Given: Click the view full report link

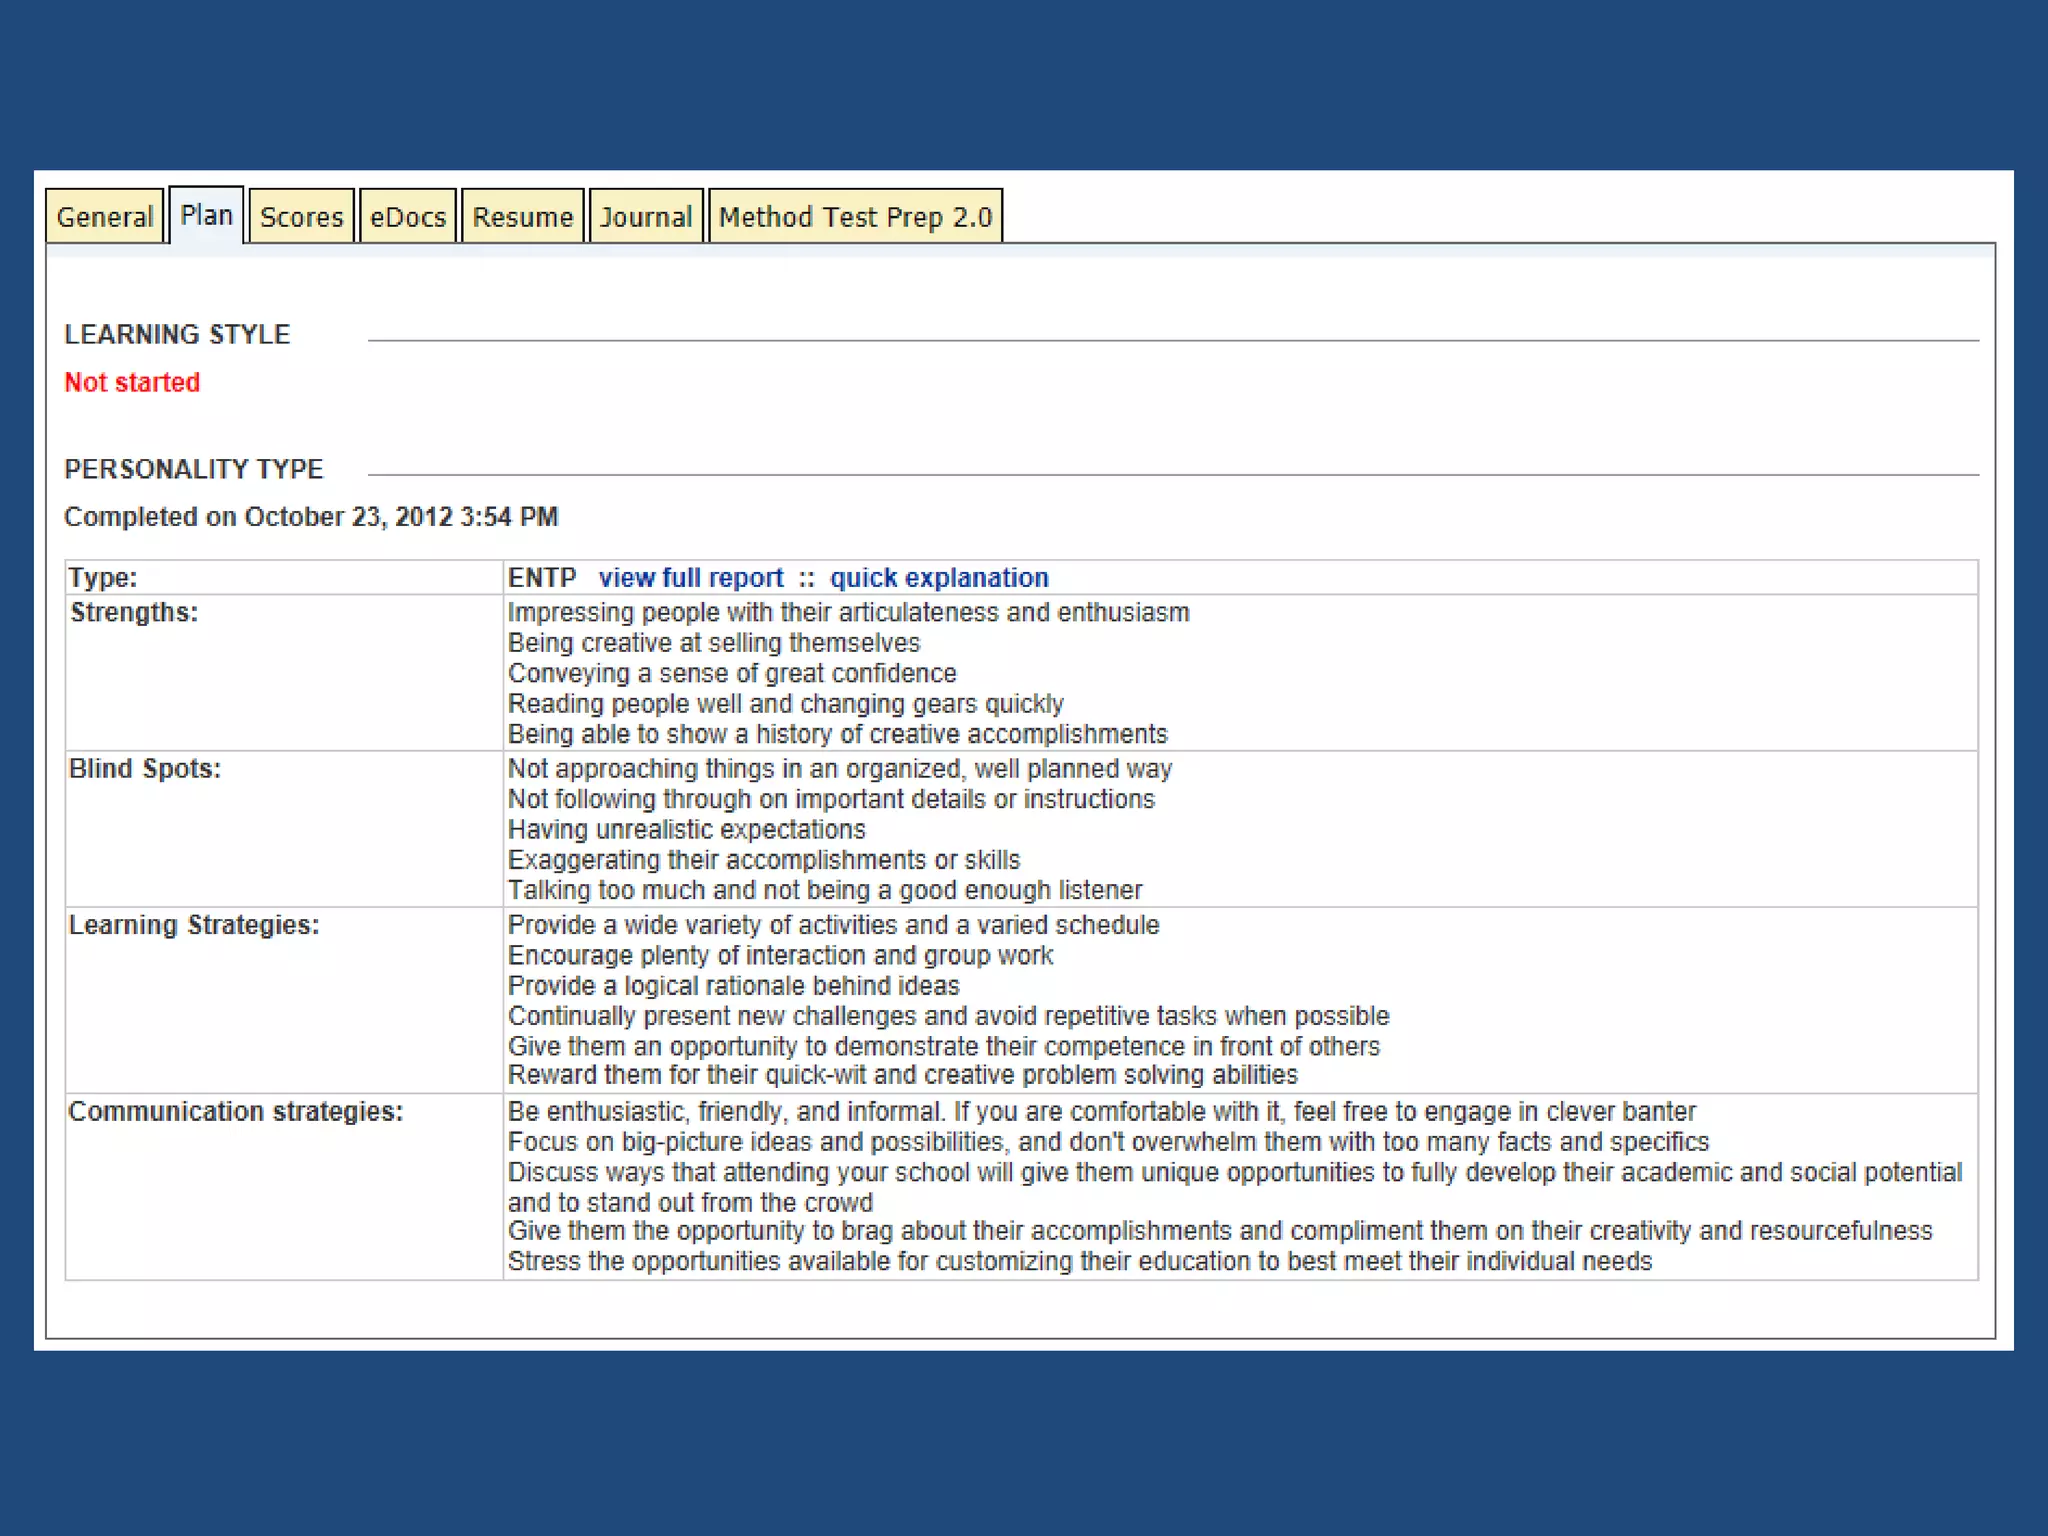Looking at the screenshot, I should (691, 578).
